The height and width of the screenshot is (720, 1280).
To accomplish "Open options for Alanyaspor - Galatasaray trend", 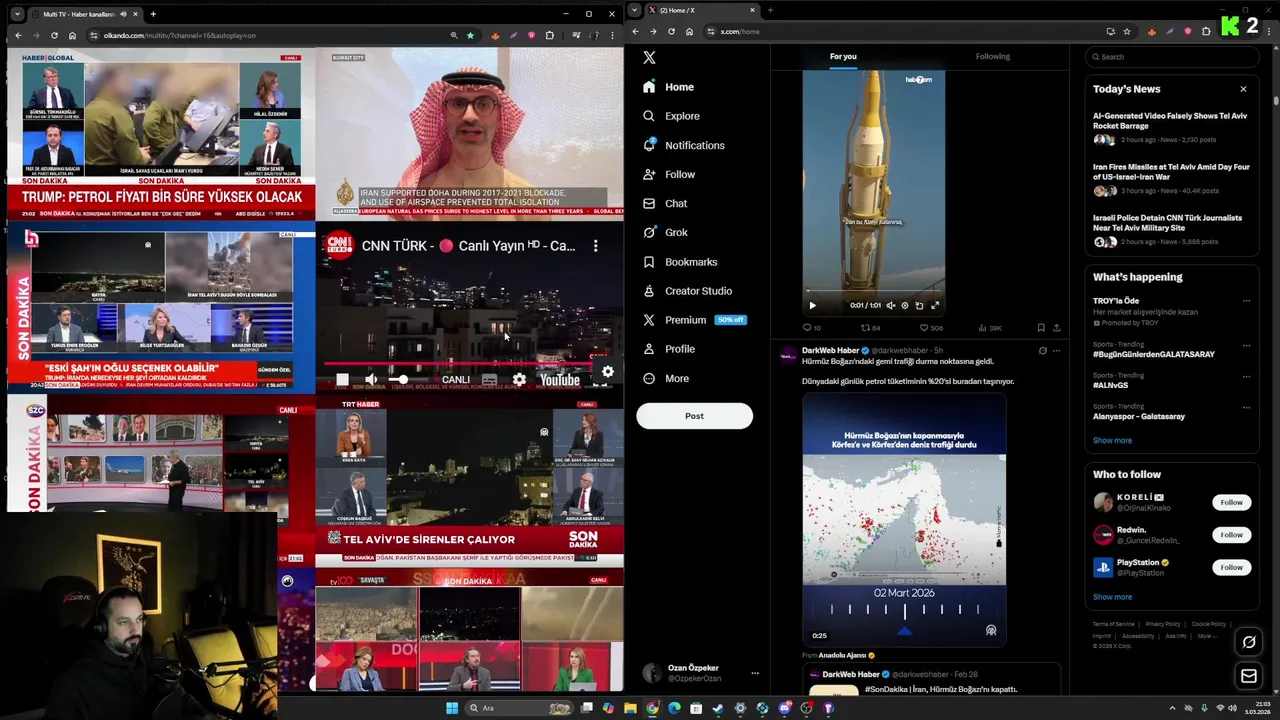I will (x=1246, y=408).
